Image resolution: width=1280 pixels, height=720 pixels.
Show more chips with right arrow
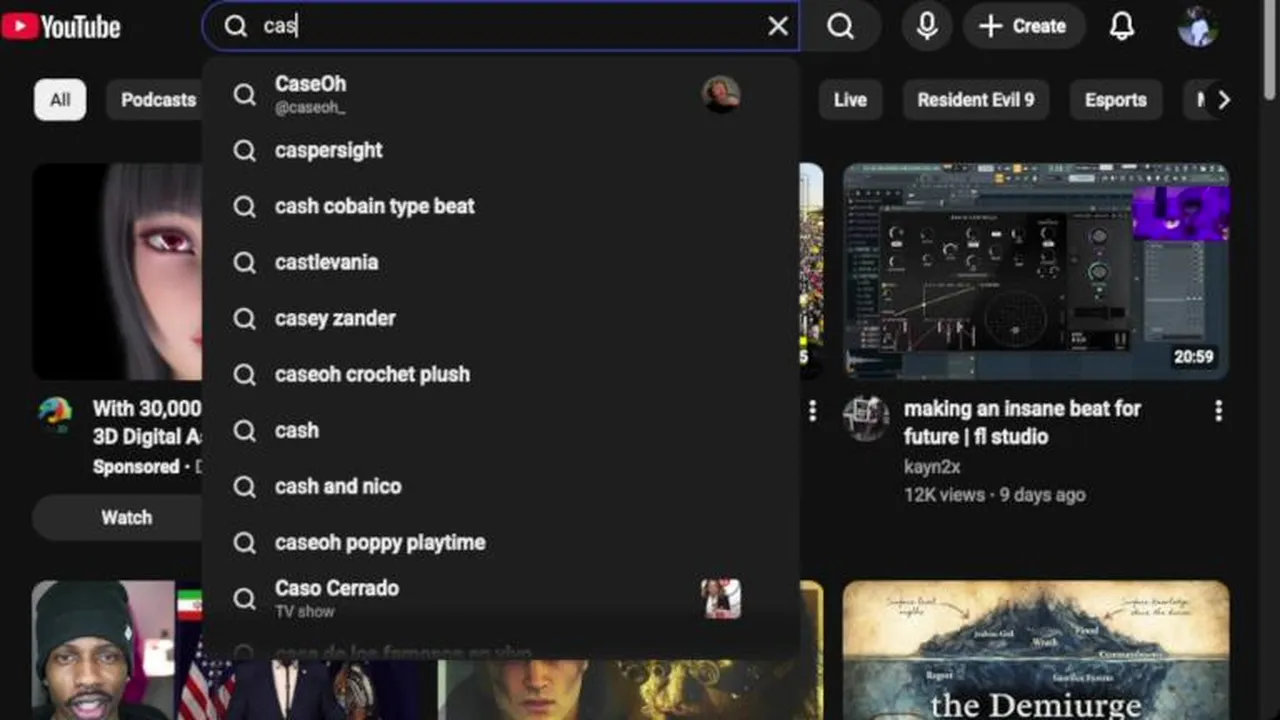[x=1223, y=100]
